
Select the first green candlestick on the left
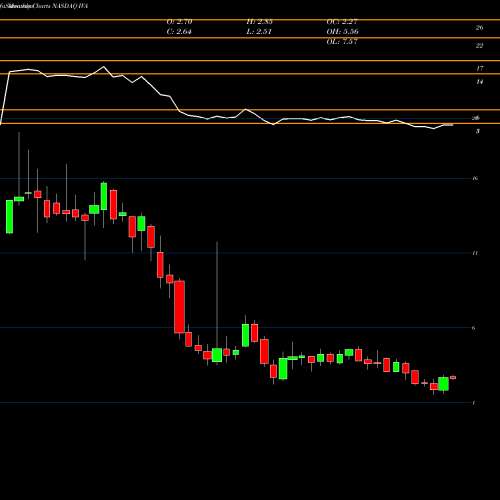[x=9, y=217]
